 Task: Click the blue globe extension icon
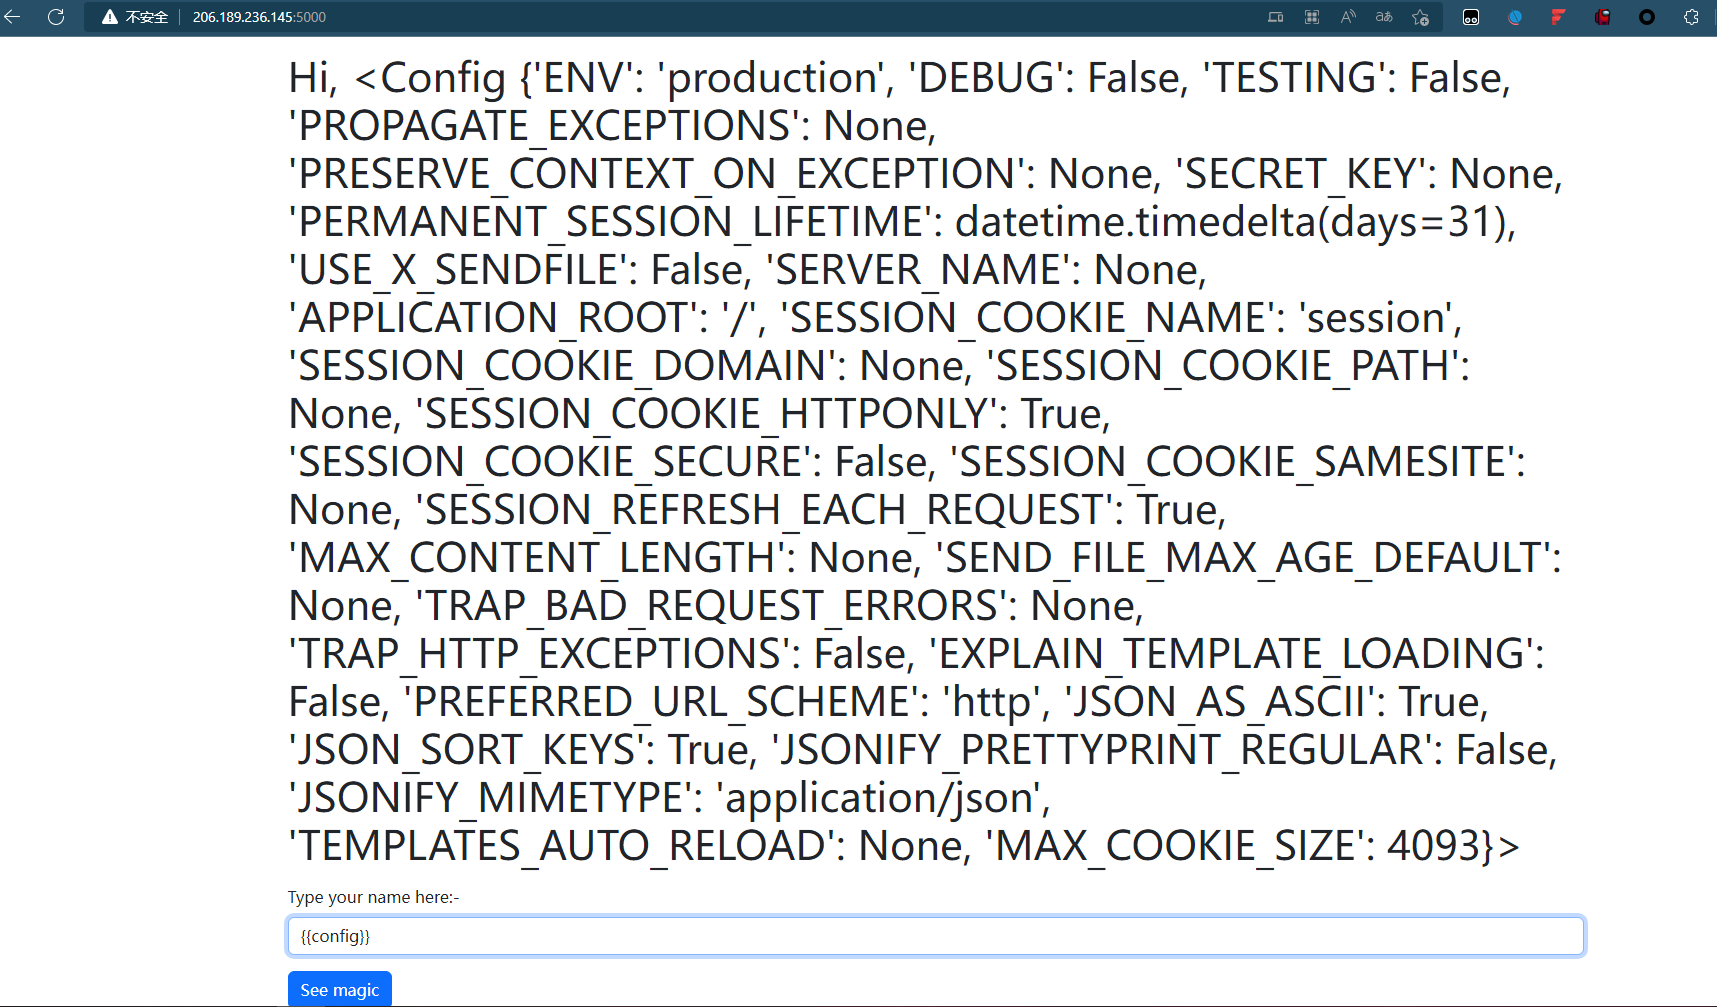(x=1515, y=17)
